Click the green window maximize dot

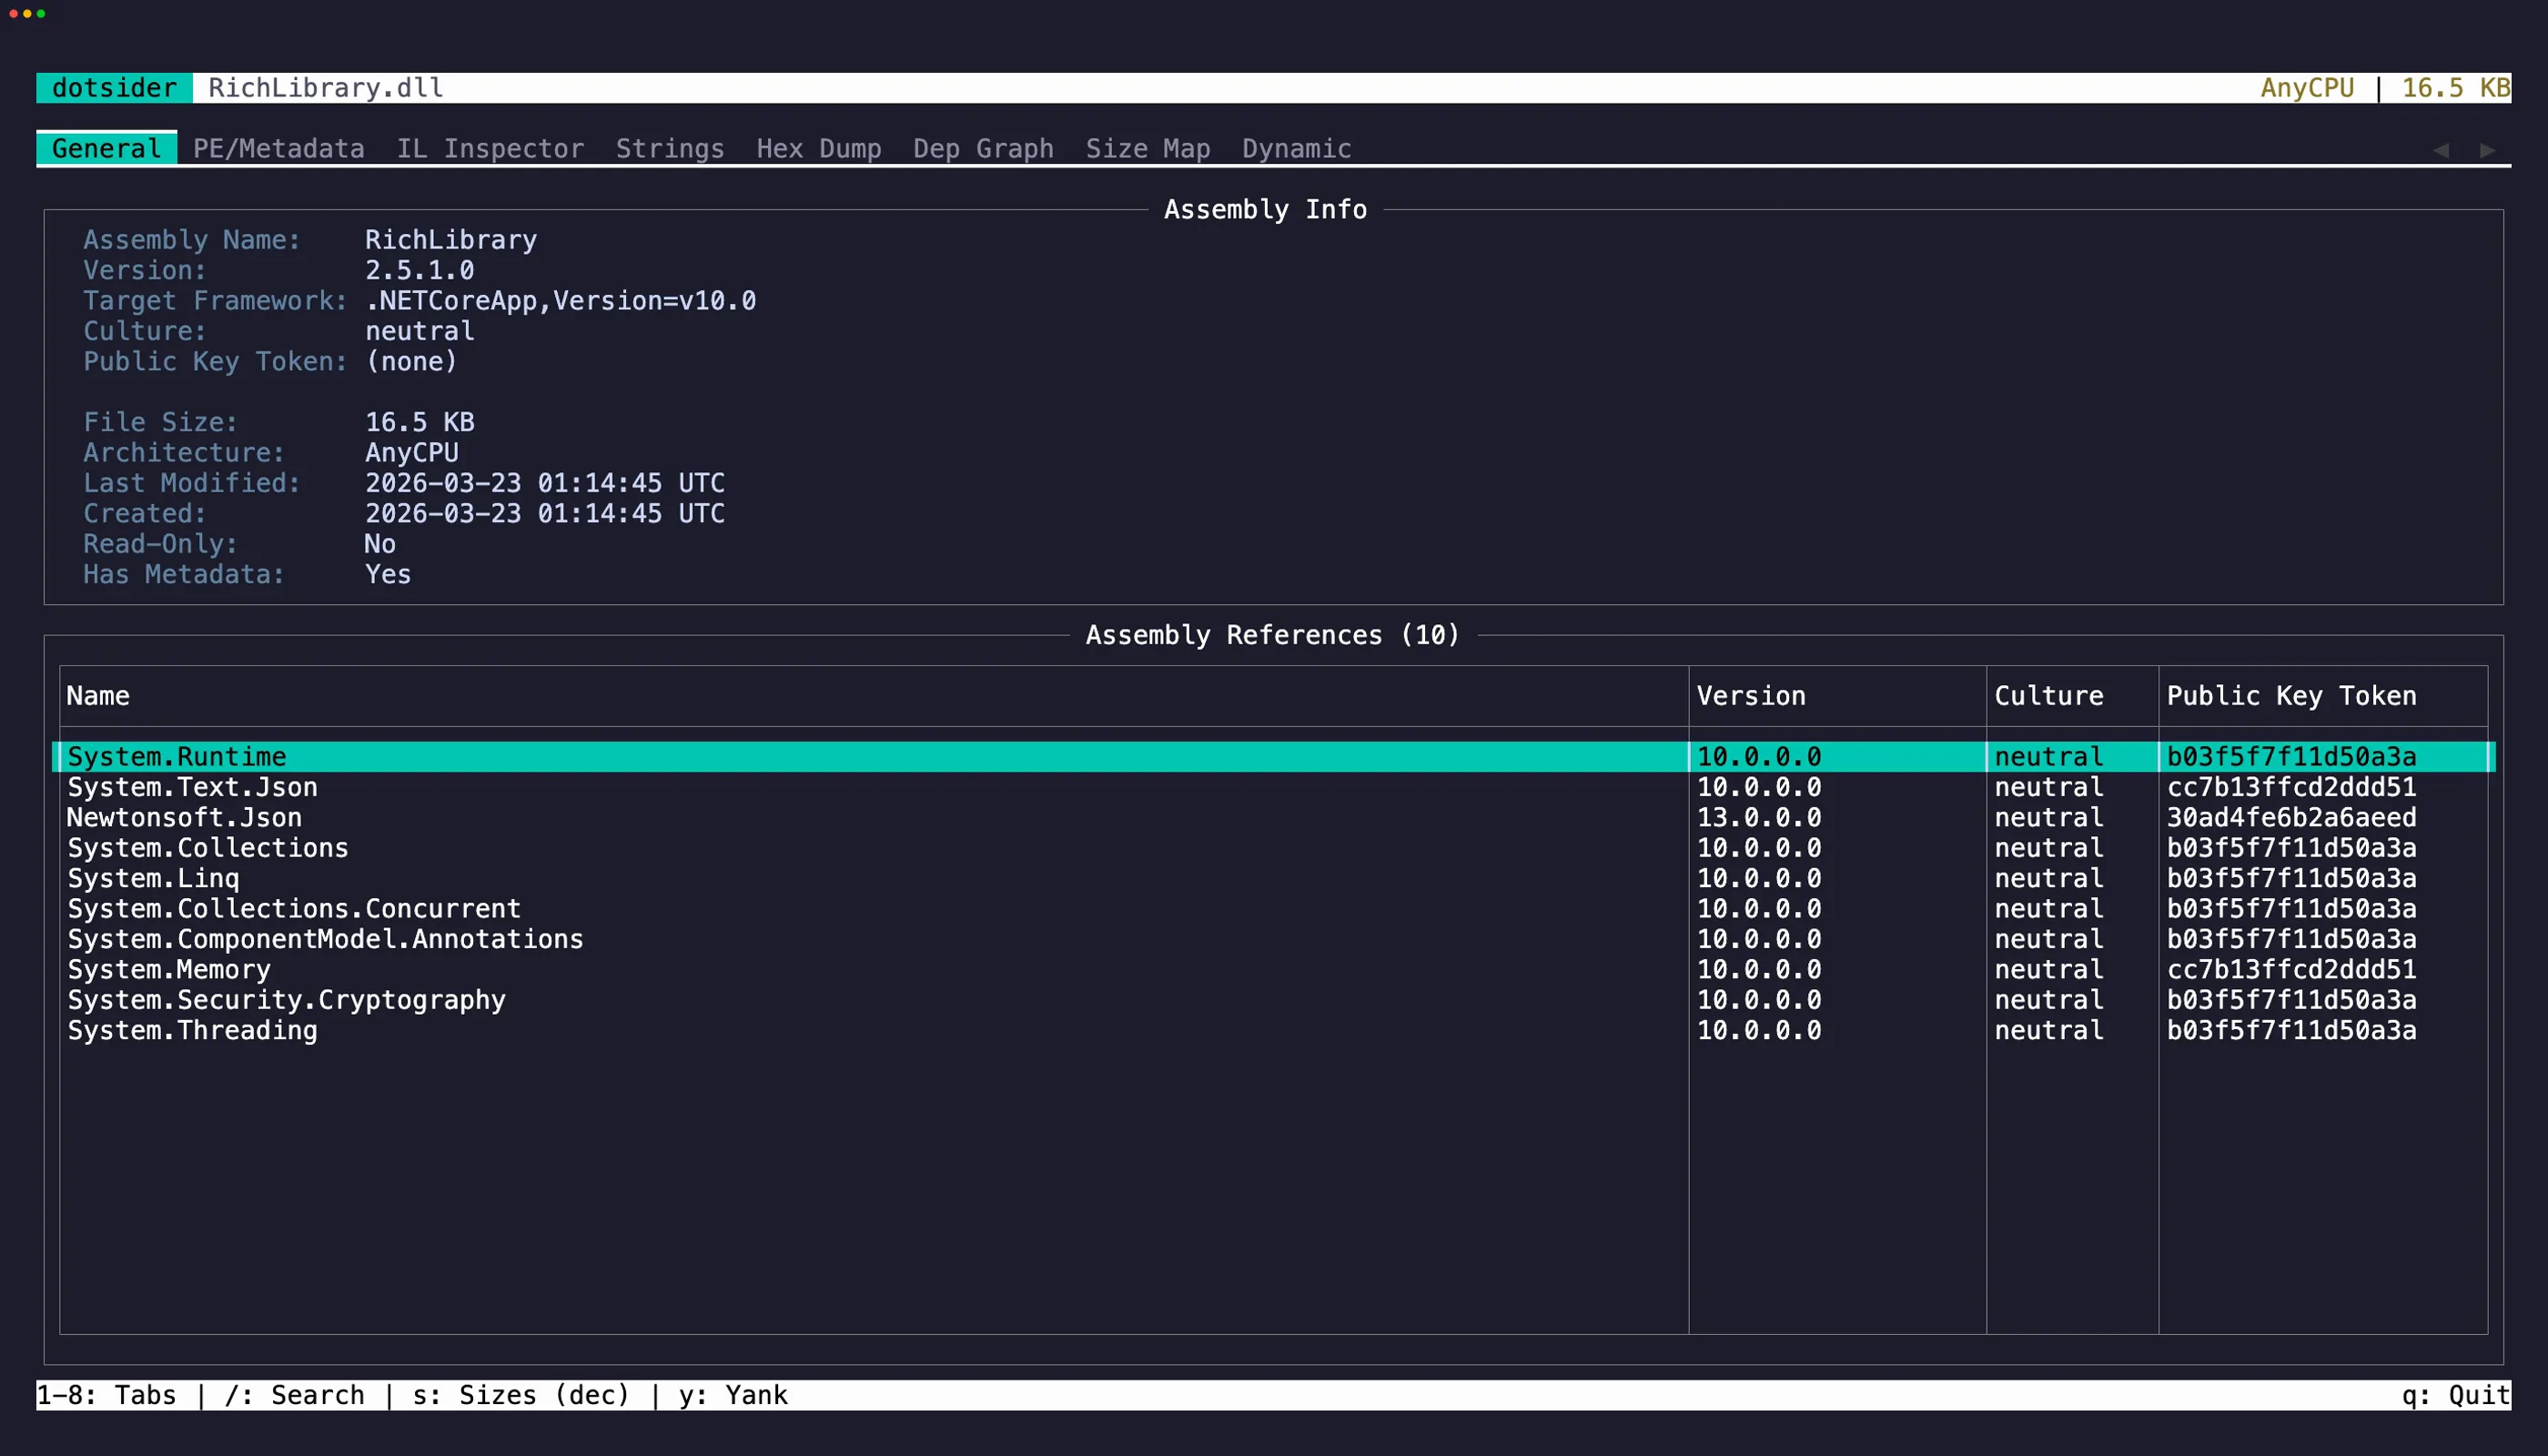[x=41, y=14]
